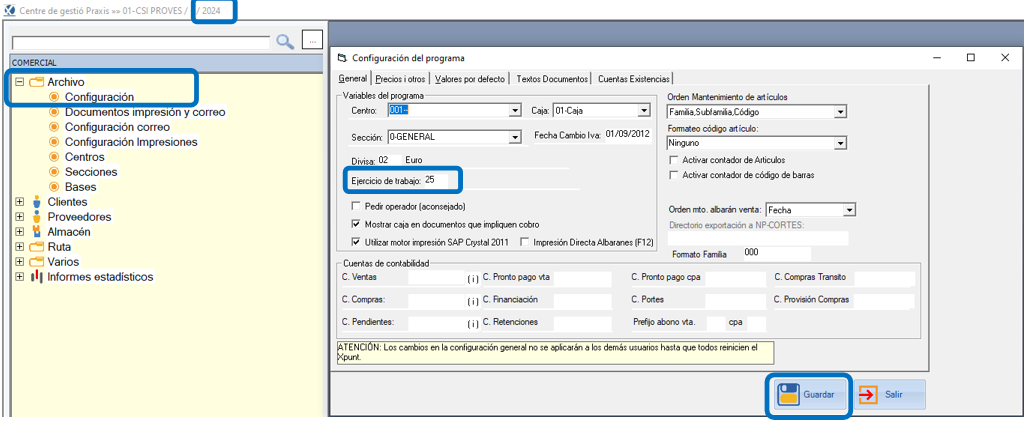Click the magnifier search icon
The height and width of the screenshot is (425, 1030).
coord(285,41)
